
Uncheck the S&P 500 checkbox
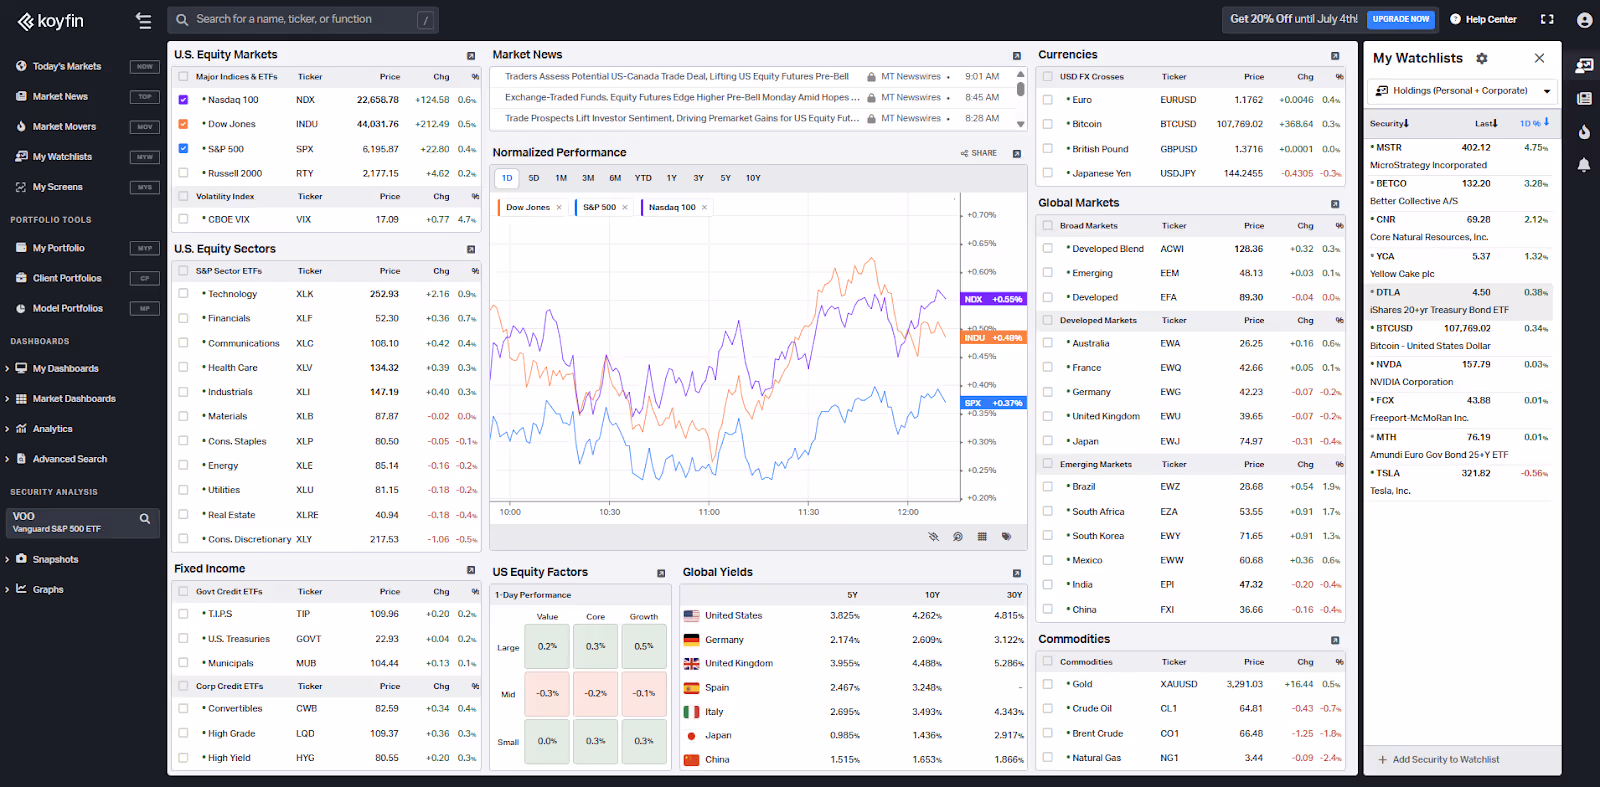click(x=183, y=149)
